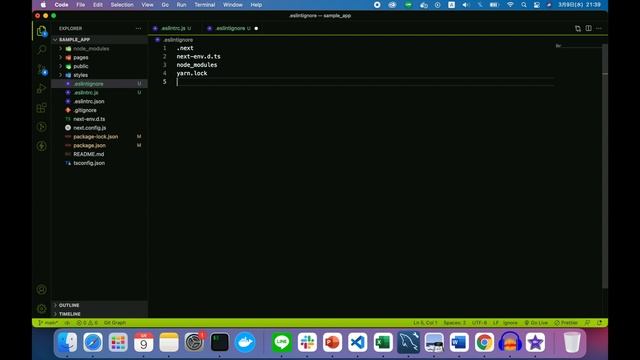Open the Source Control view
The width and height of the screenshot is (640, 360).
point(42,69)
